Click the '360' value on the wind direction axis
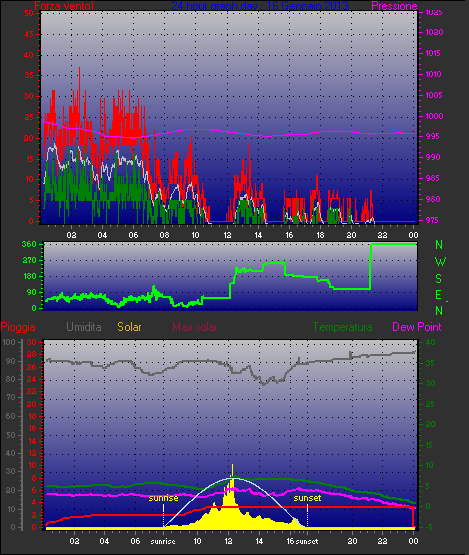 click(29, 244)
